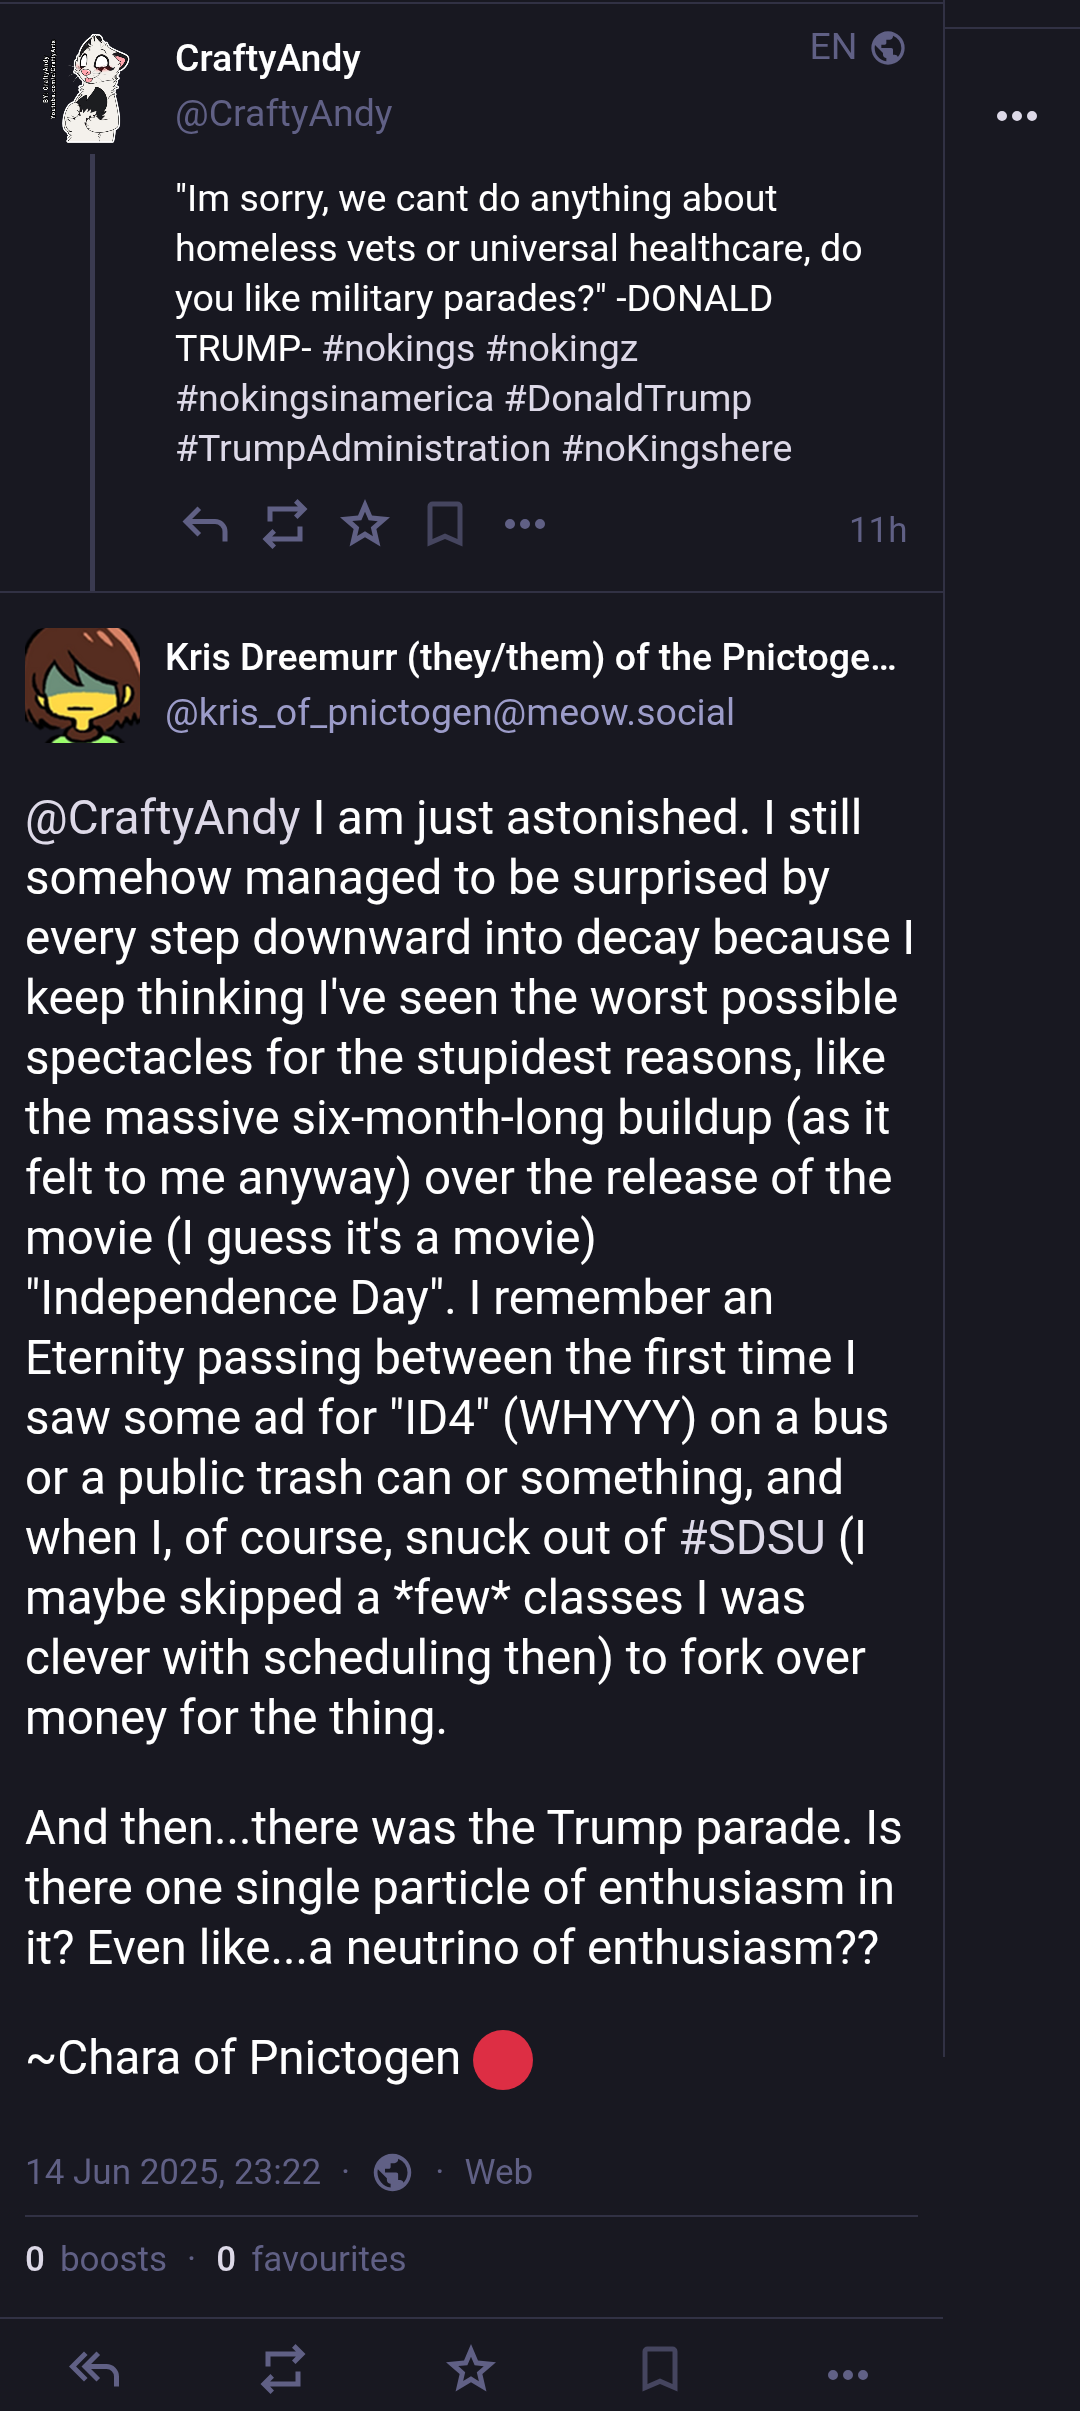Bookmark the post using bottom bar icon
1080x2411 pixels.
click(x=660, y=2369)
